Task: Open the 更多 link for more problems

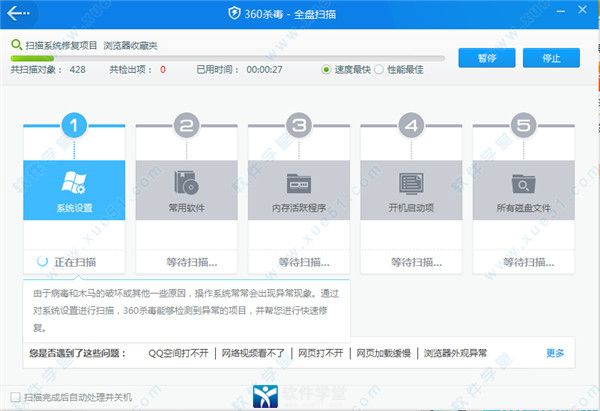Action: pos(555,353)
